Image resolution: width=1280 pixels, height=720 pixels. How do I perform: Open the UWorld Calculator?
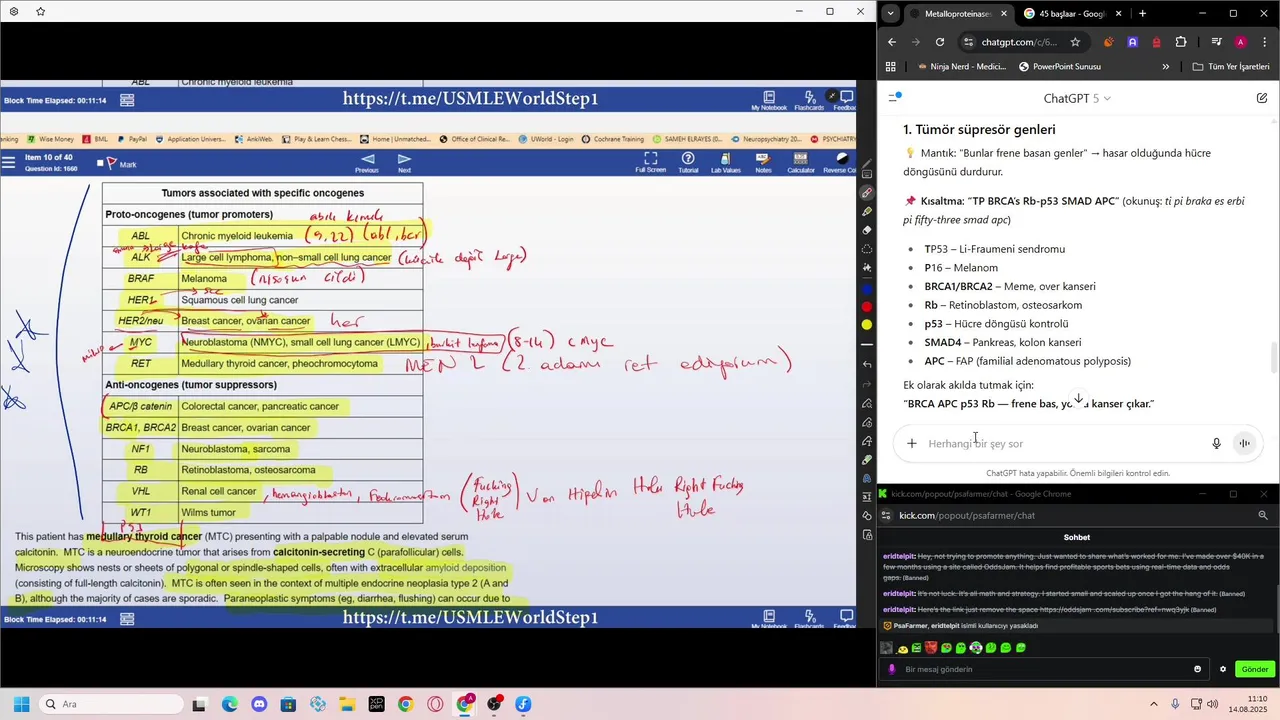(800, 163)
